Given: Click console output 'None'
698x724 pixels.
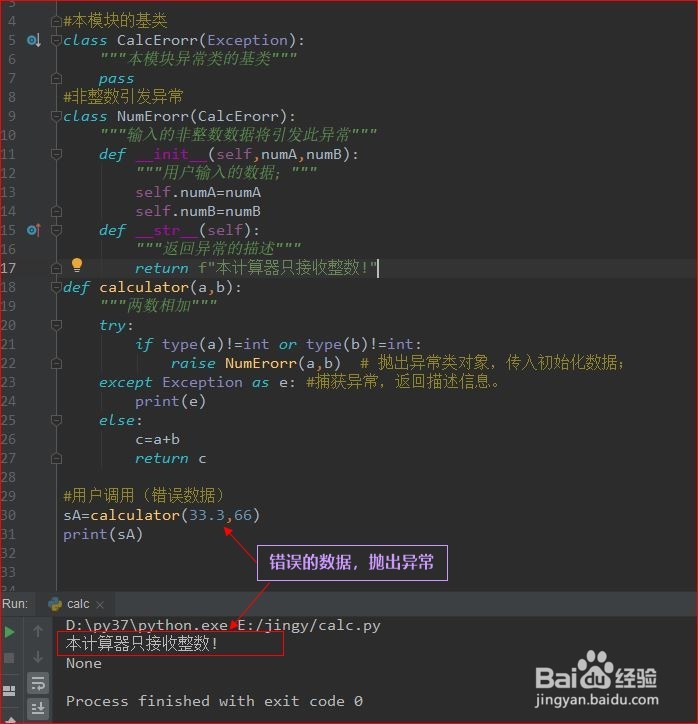Looking at the screenshot, I should (84, 664).
